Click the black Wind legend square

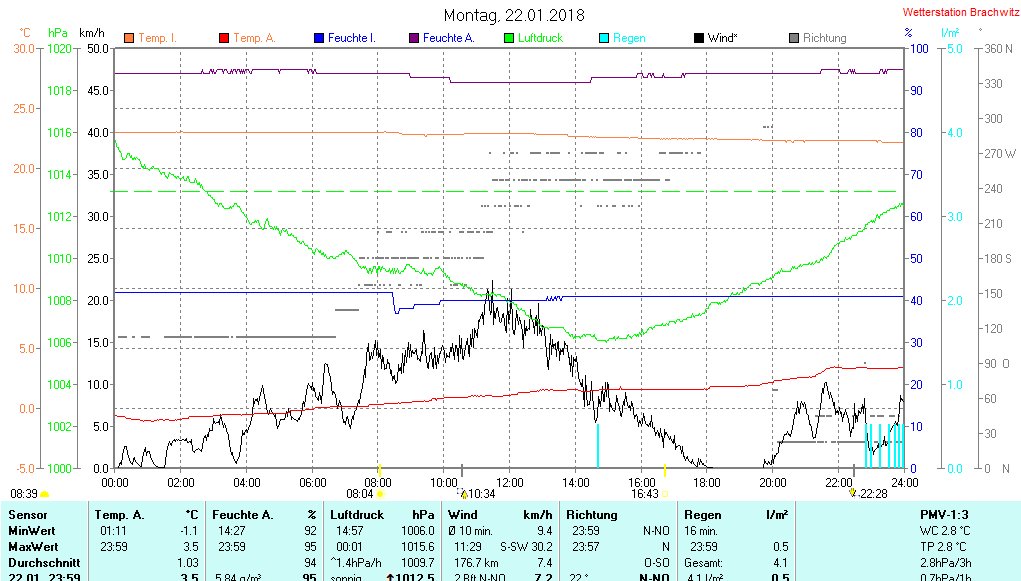pos(698,38)
